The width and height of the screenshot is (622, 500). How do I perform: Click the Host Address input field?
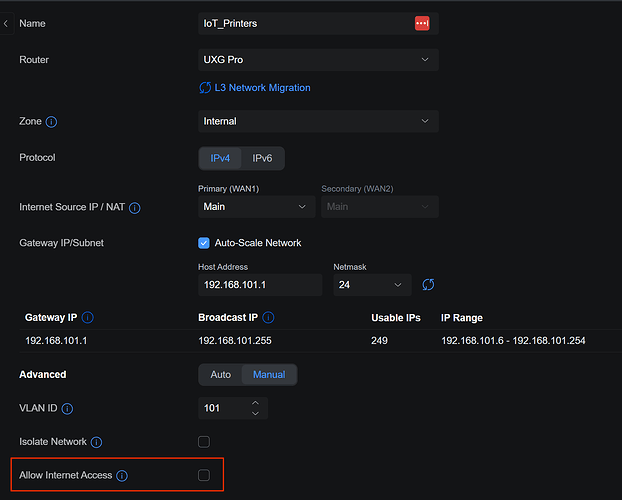click(x=259, y=285)
